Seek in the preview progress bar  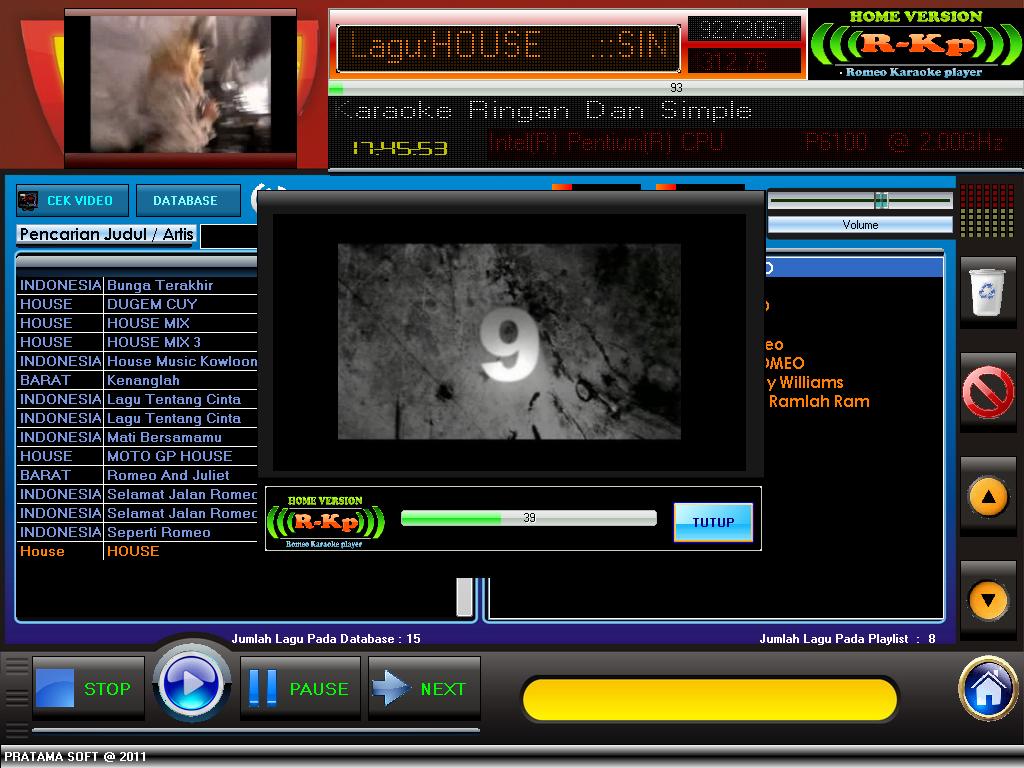528,518
